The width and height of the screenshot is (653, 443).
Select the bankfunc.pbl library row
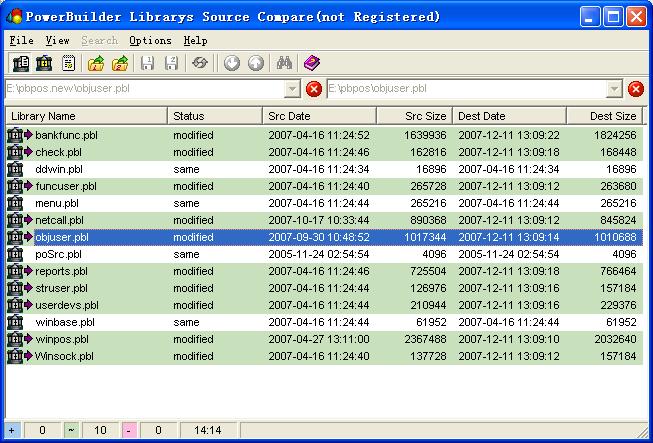click(66, 135)
